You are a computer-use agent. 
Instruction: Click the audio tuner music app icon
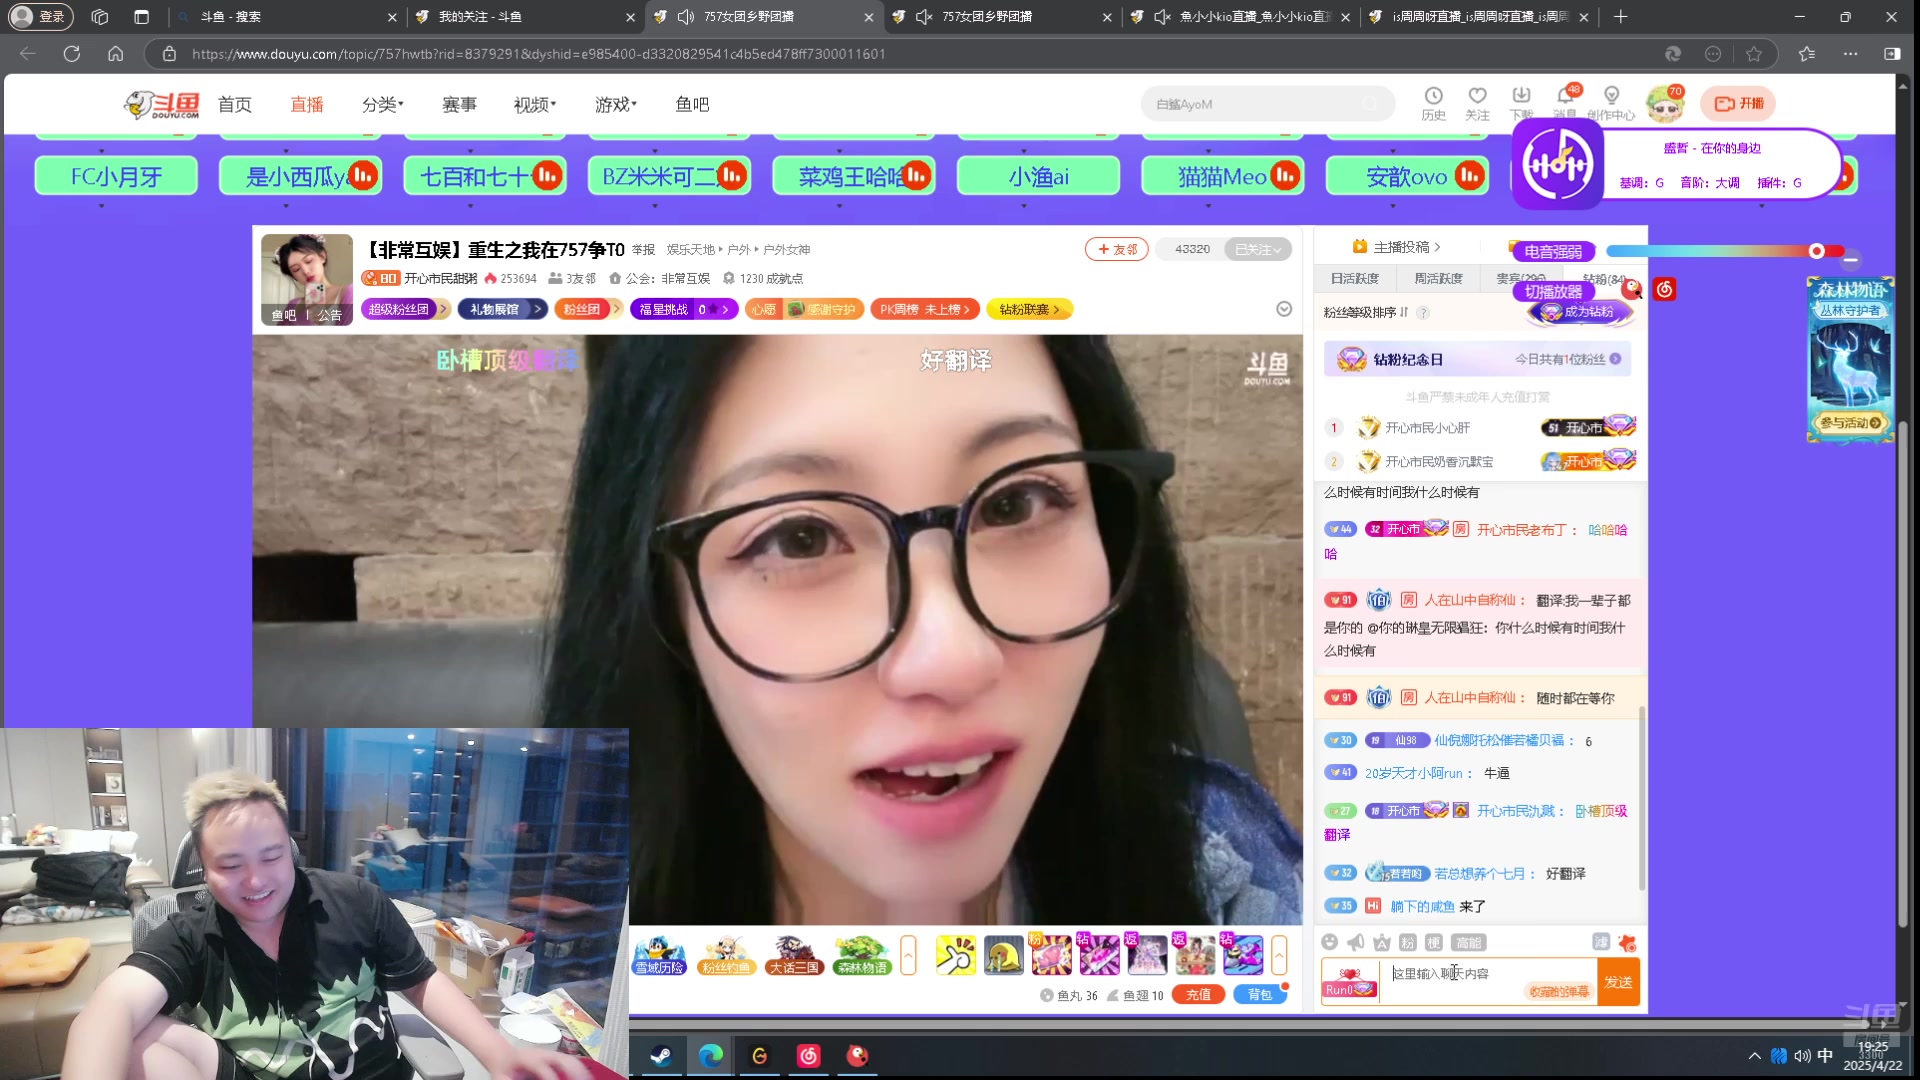(1558, 164)
